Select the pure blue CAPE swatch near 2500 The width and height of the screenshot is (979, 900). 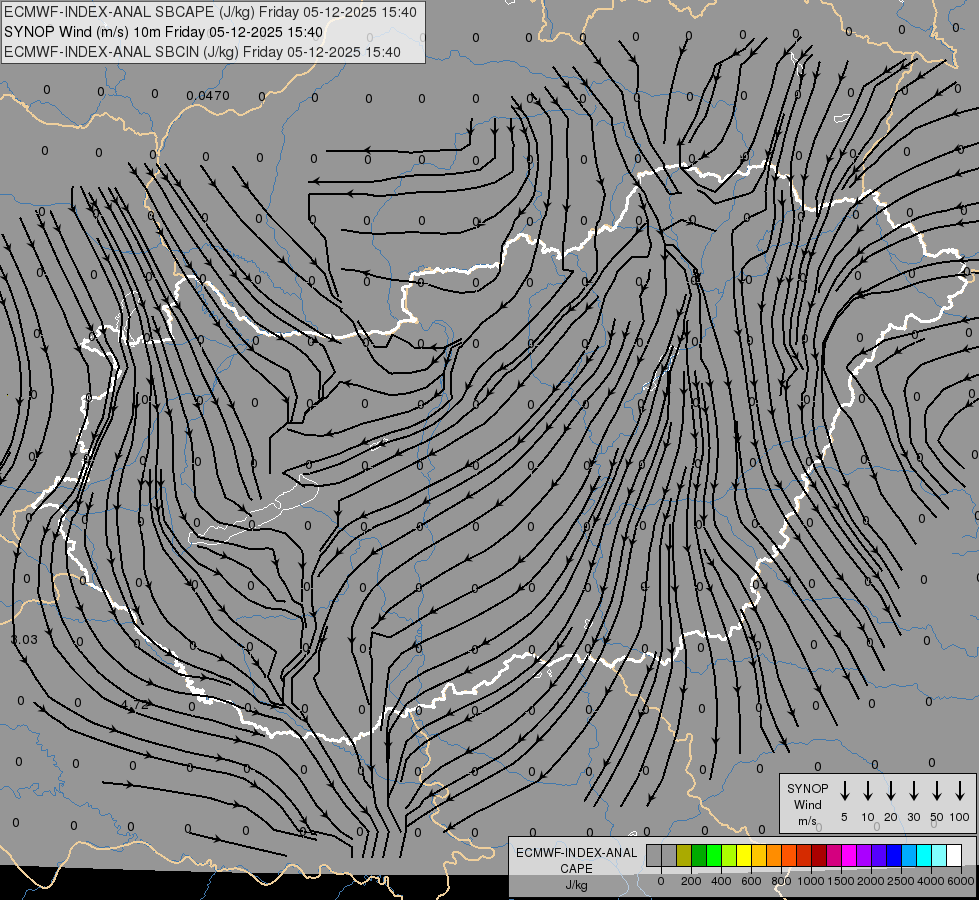pyautogui.click(x=894, y=855)
